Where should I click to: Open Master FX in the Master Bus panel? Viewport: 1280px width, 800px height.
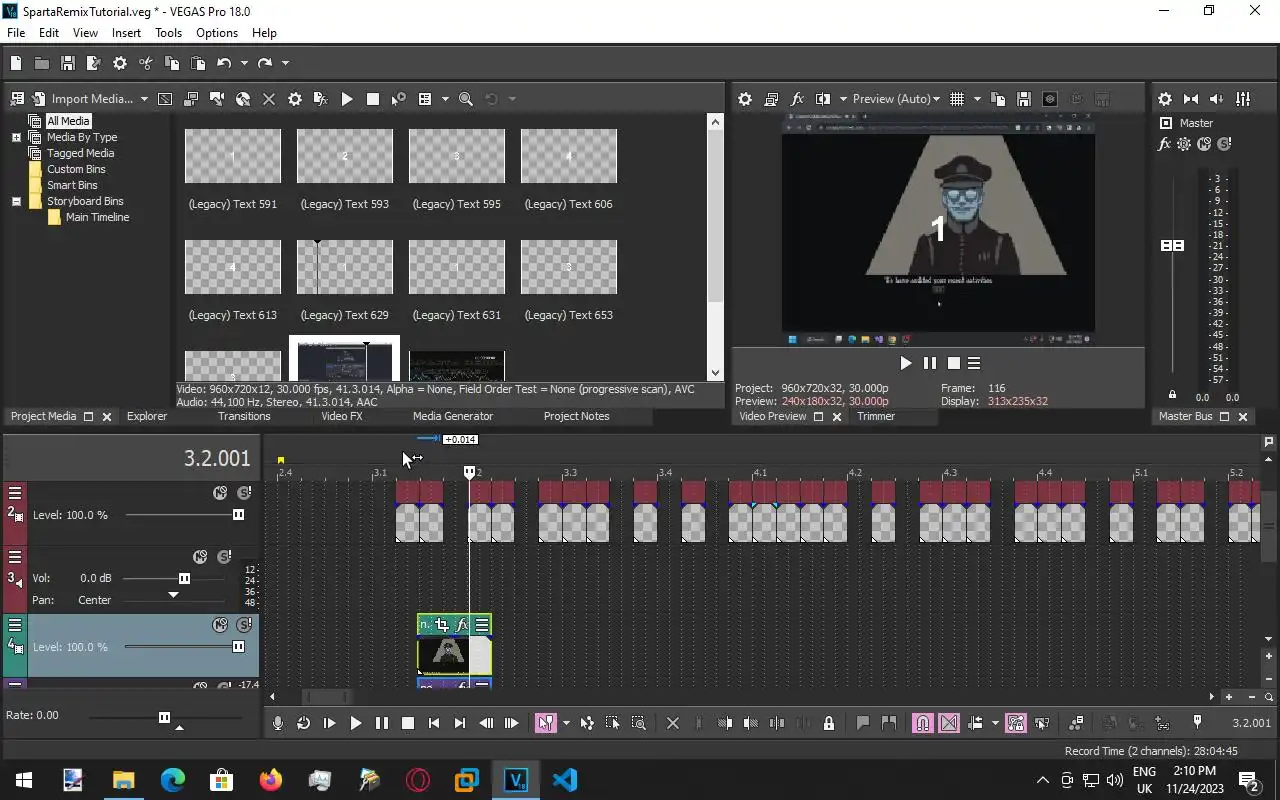coord(1164,144)
